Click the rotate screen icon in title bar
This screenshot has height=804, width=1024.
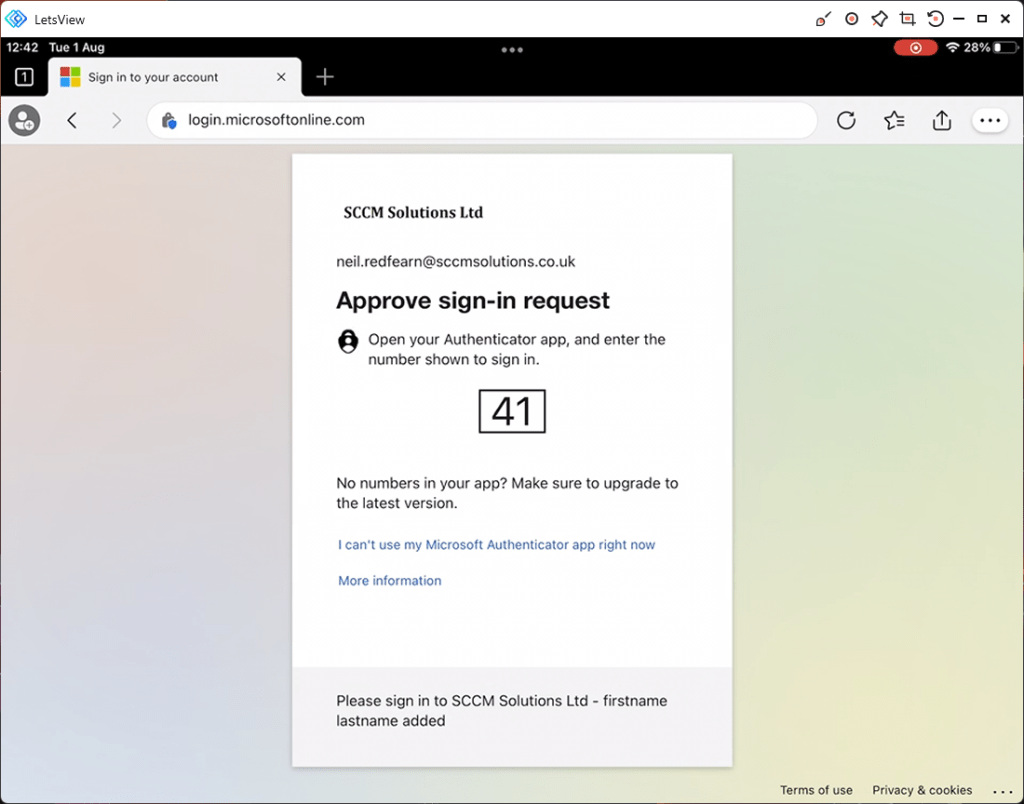[935, 18]
